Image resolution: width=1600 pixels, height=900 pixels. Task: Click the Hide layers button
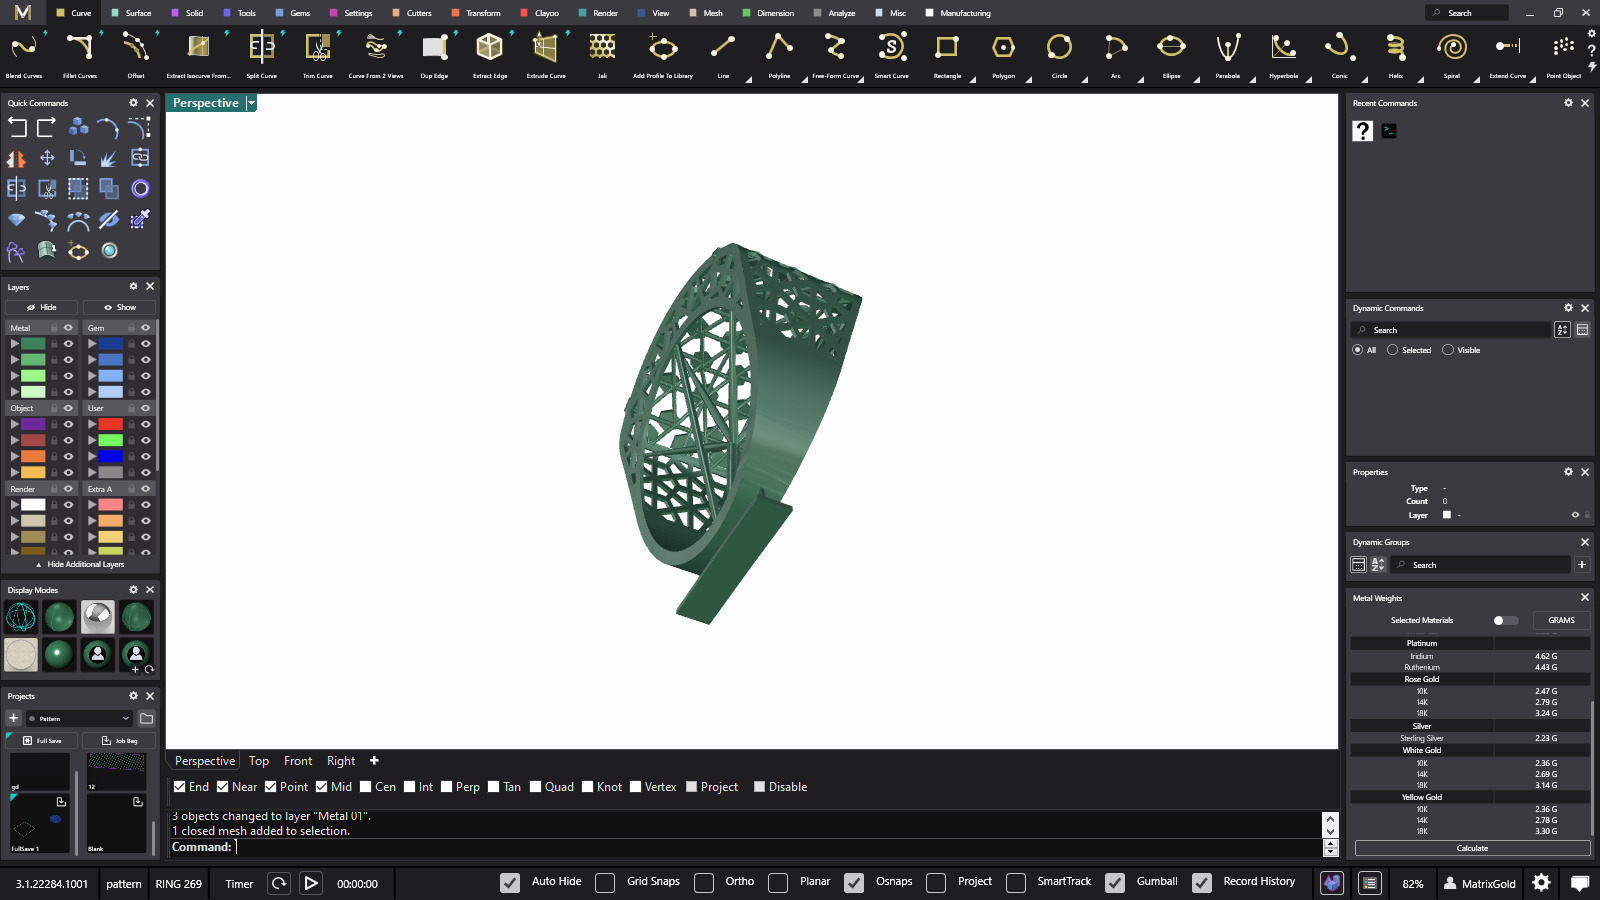click(x=42, y=307)
